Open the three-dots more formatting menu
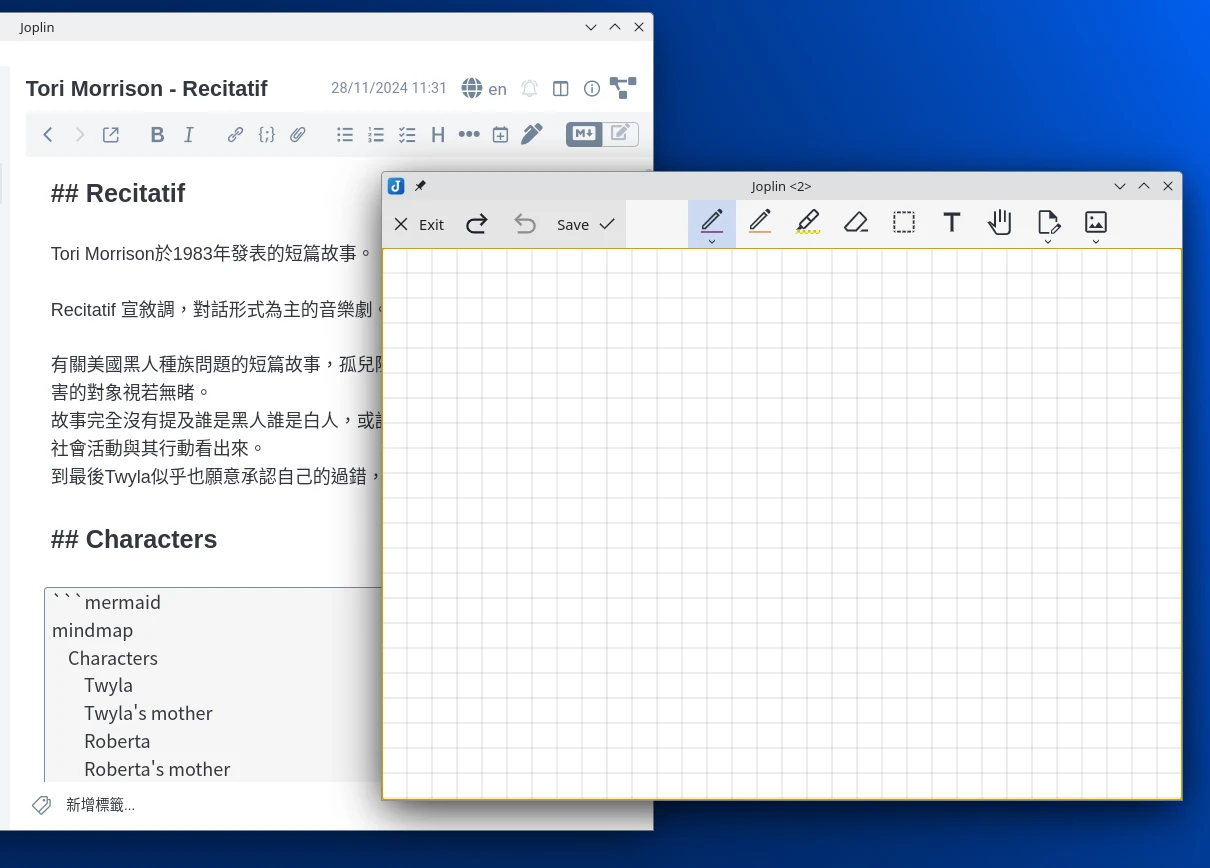The image size is (1210, 868). click(469, 135)
